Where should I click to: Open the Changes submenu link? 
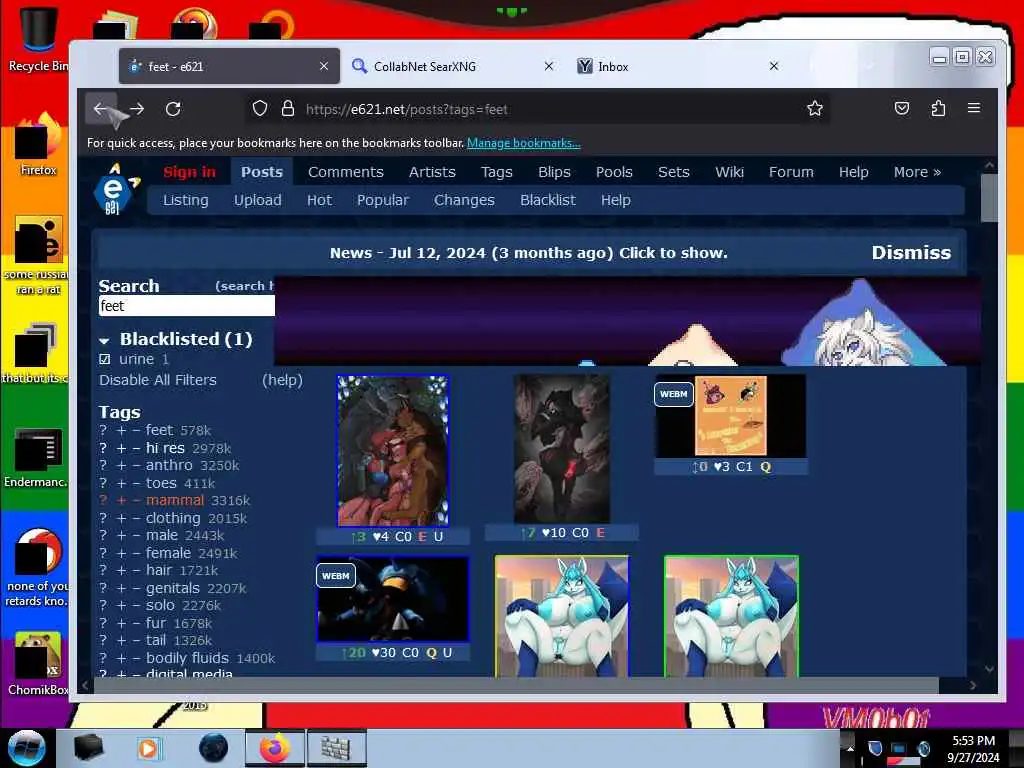click(x=464, y=200)
